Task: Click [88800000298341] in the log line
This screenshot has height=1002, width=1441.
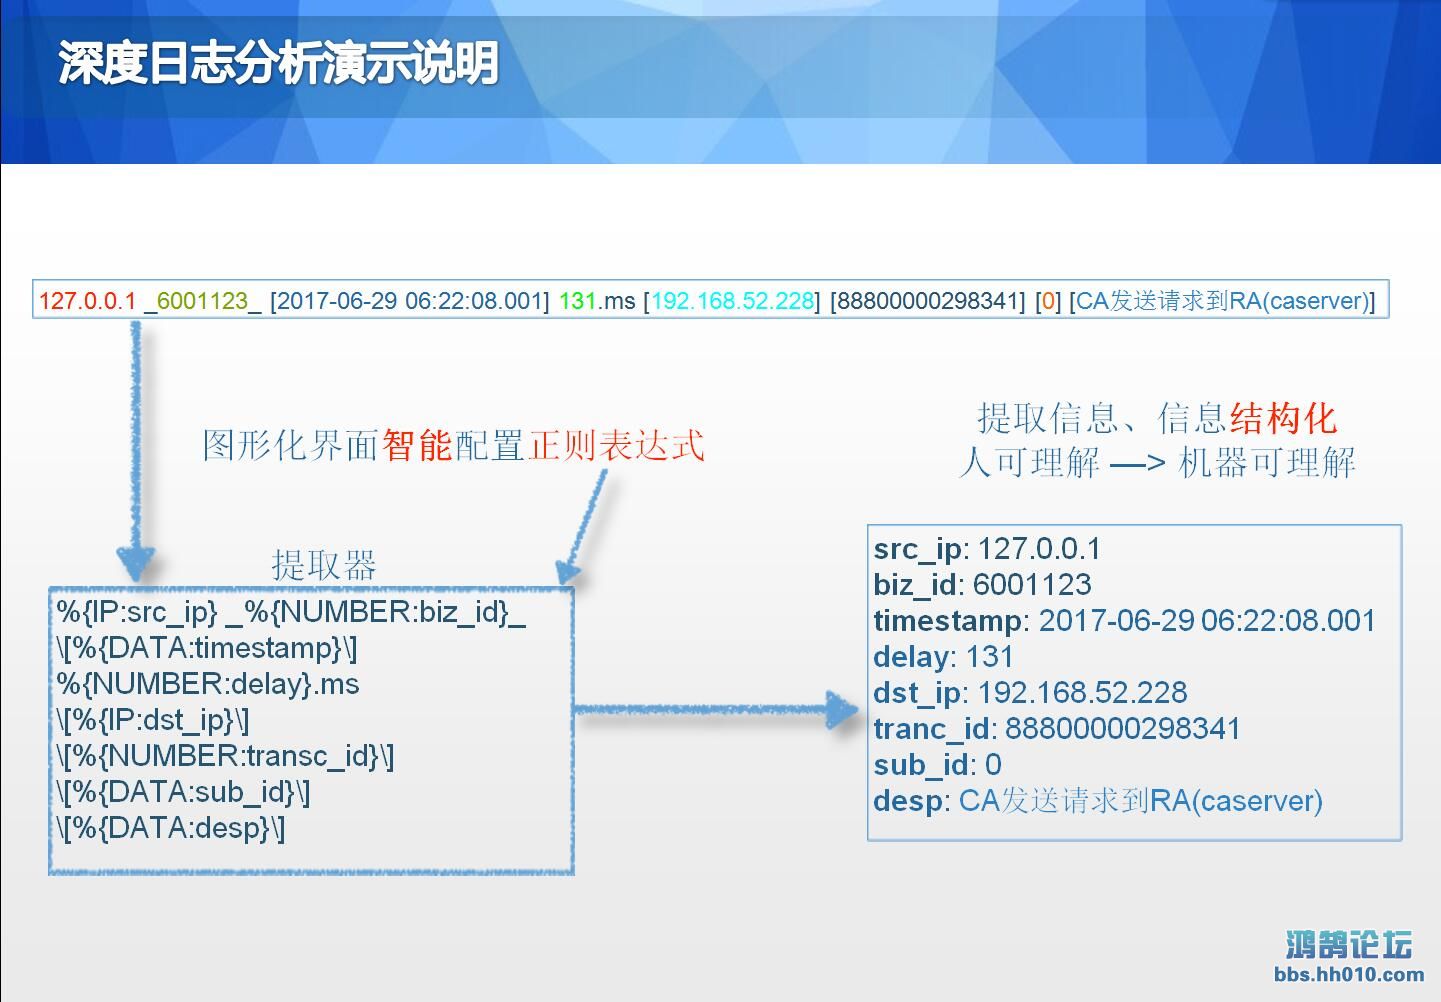Action: (928, 301)
